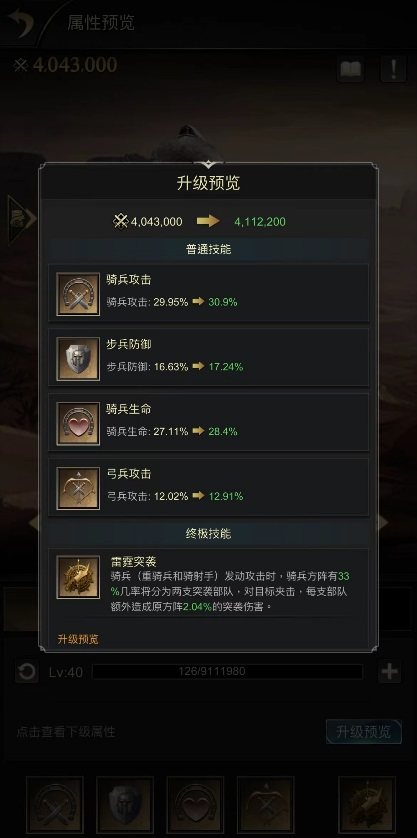Click bottom row crossed swords skill slot
The image size is (417, 838).
point(55,804)
